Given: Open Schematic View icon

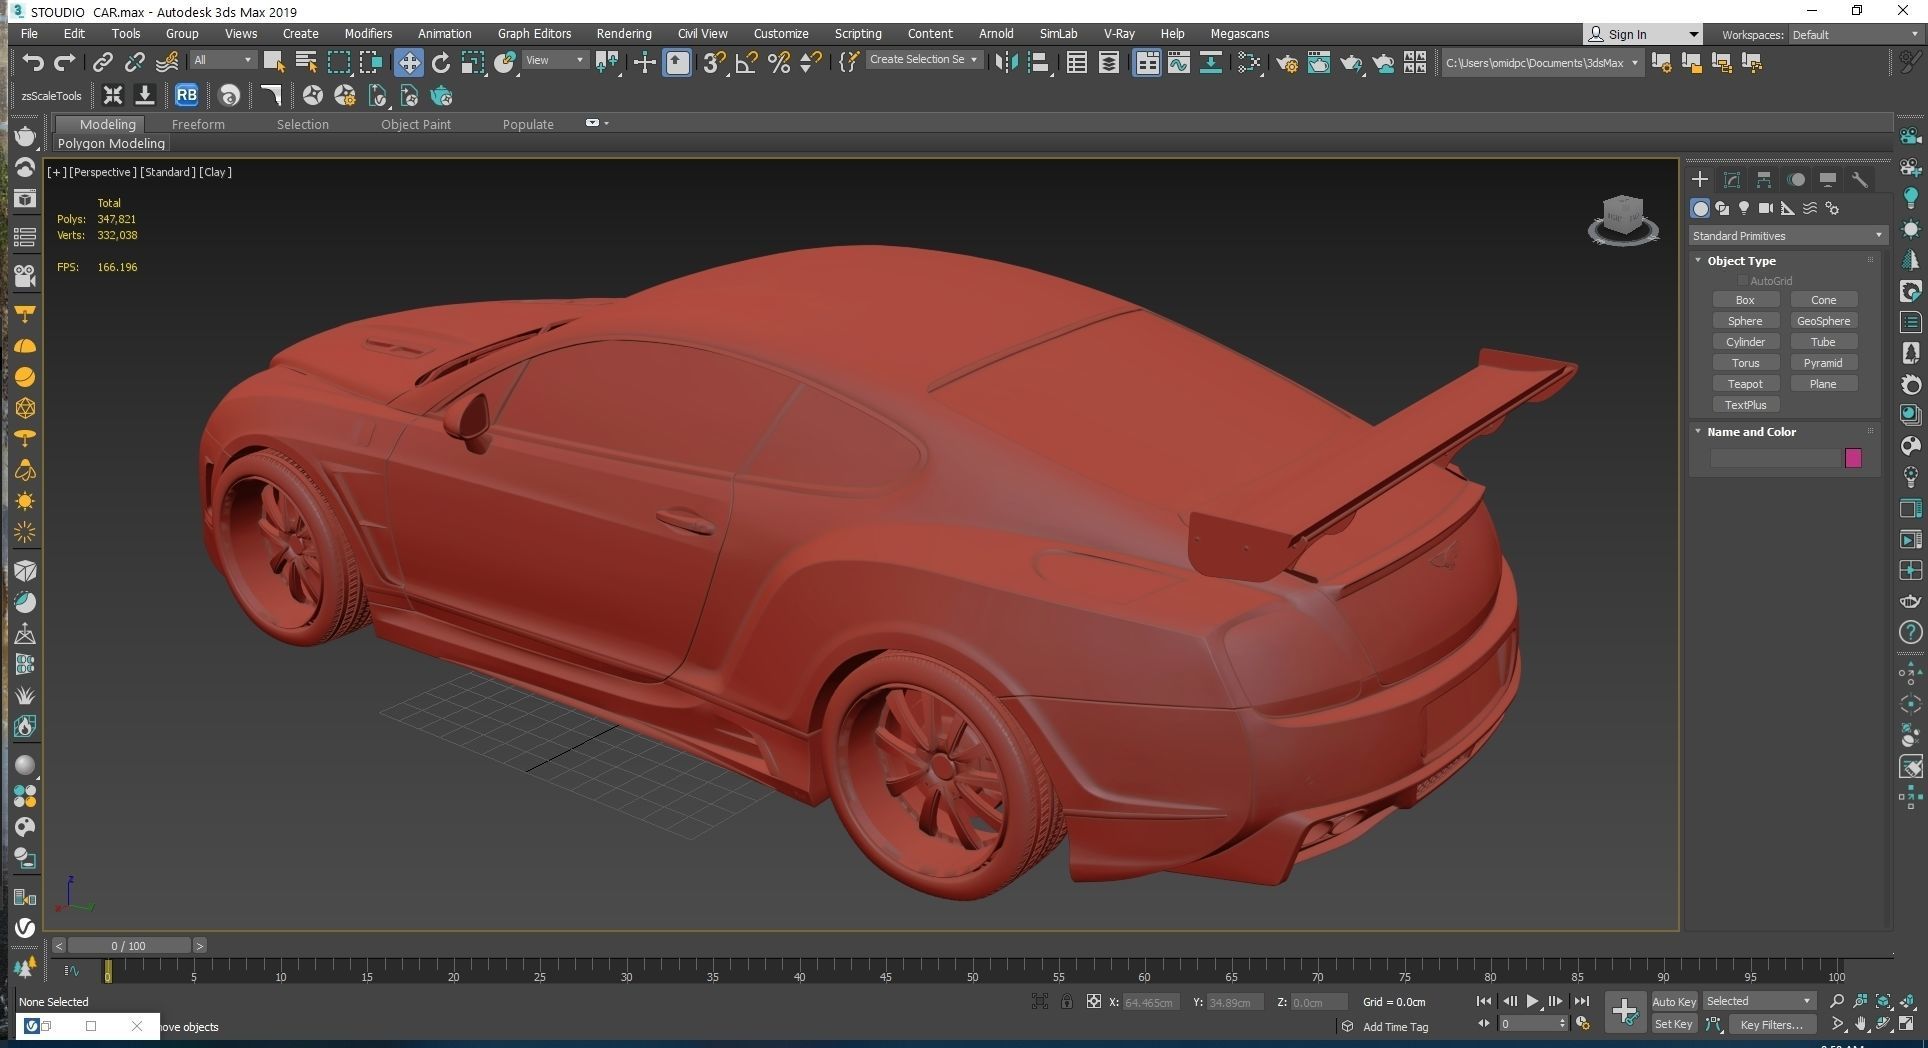Looking at the screenshot, I should click(x=1211, y=63).
